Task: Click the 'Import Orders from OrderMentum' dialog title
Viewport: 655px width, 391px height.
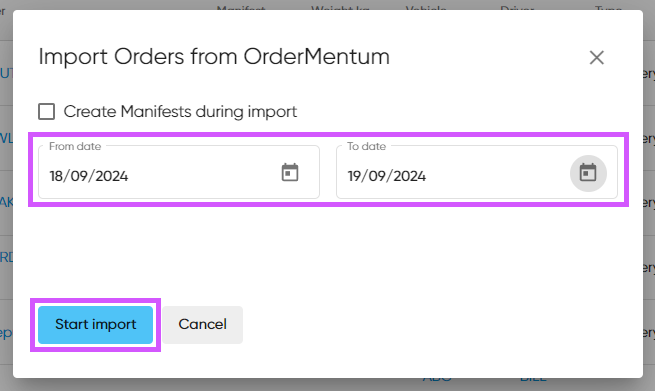Action: 214,56
